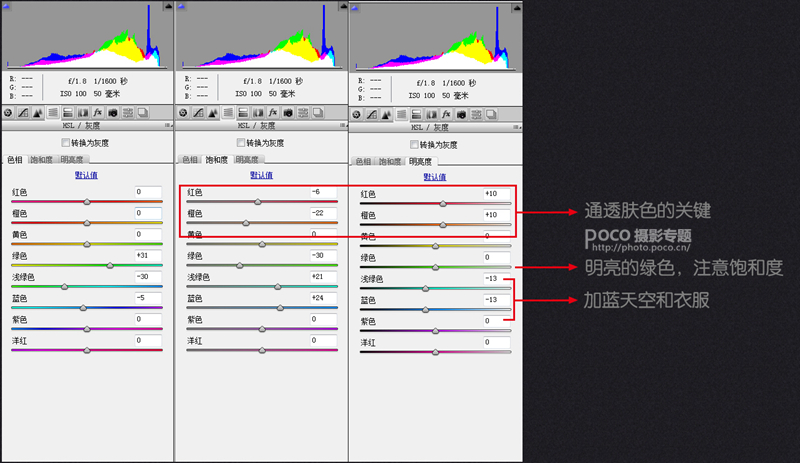The width and height of the screenshot is (800, 463).
Task: Open fx Effects icon in Hue panel
Action: click(97, 113)
